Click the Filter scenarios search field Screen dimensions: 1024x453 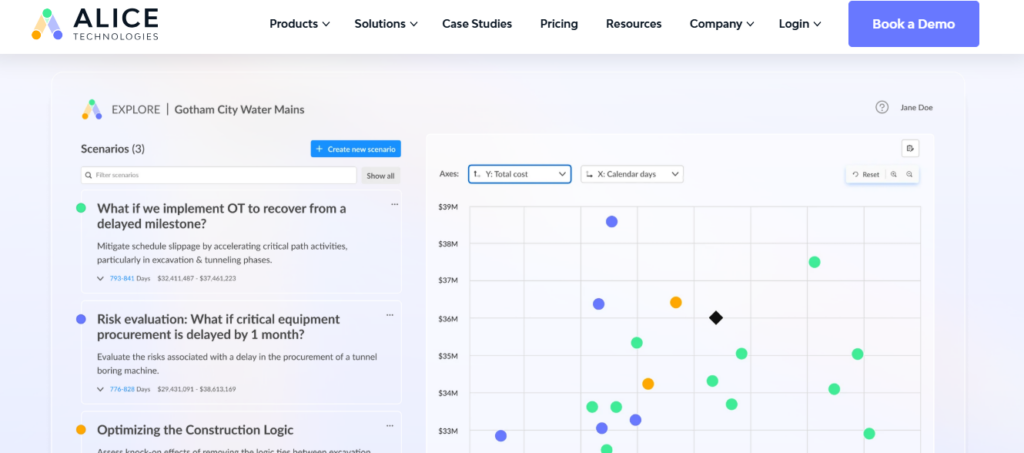coord(219,176)
